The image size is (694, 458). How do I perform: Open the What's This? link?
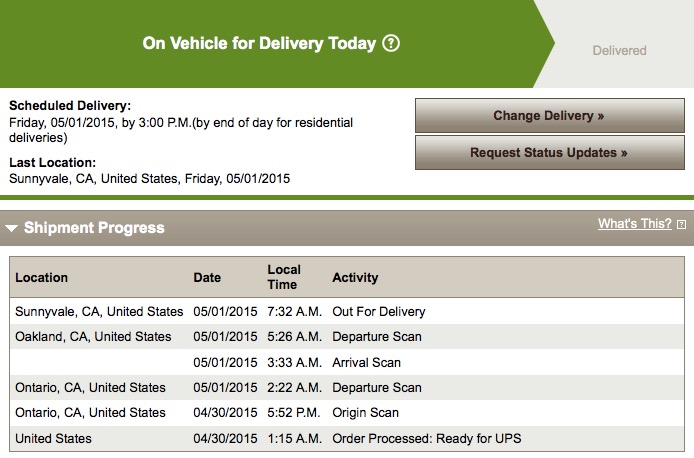[x=634, y=224]
